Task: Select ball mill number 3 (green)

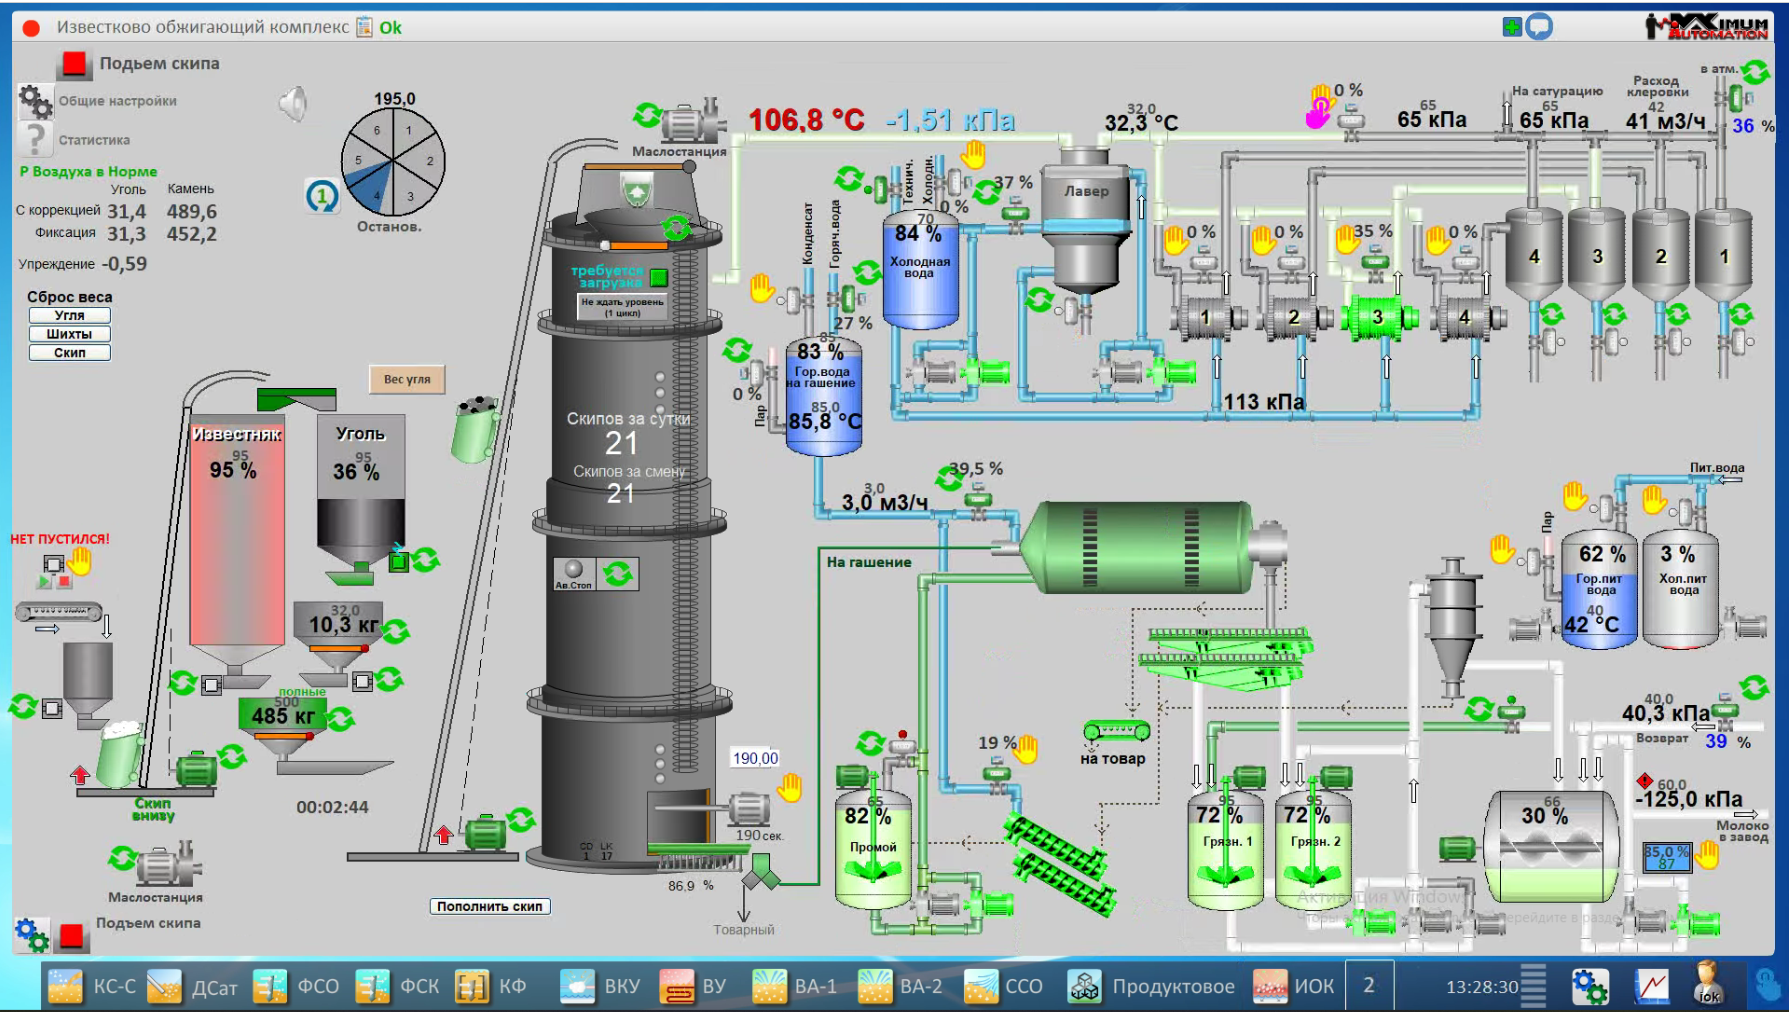Action: 1377,317
